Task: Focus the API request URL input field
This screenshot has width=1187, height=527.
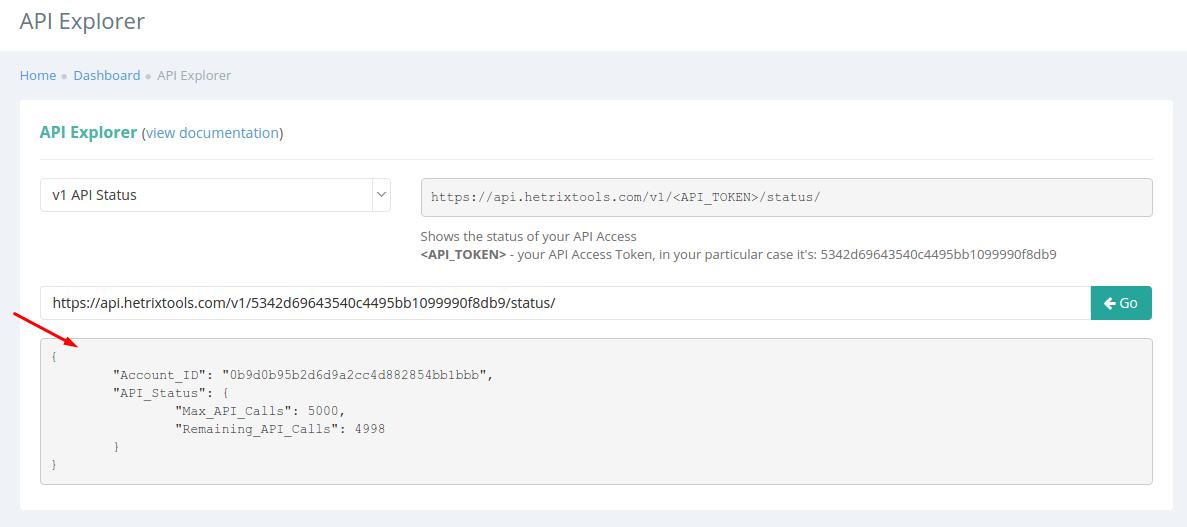Action: tap(565, 303)
